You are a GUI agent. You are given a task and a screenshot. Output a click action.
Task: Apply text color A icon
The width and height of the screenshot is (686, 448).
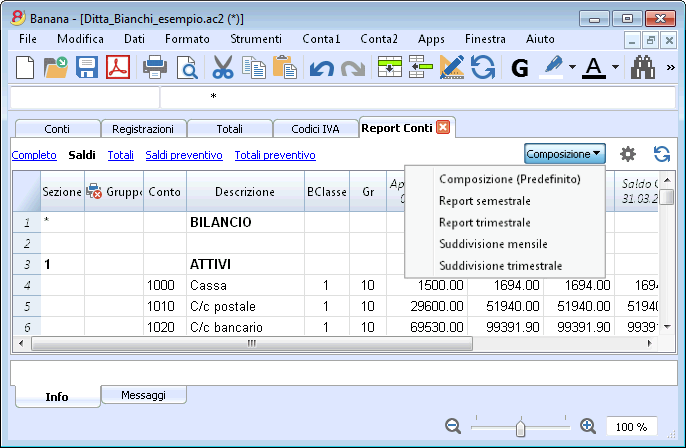594,68
